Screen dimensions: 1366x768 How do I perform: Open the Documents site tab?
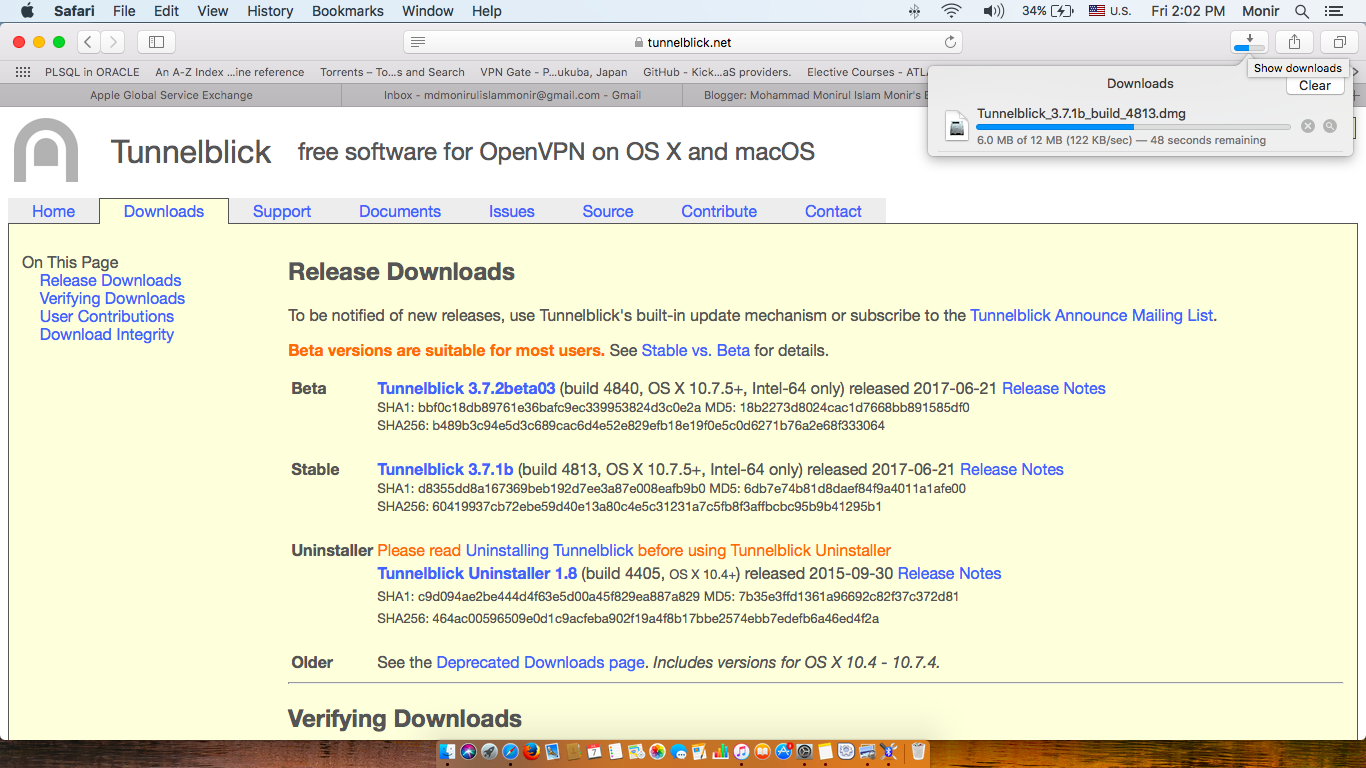[400, 211]
